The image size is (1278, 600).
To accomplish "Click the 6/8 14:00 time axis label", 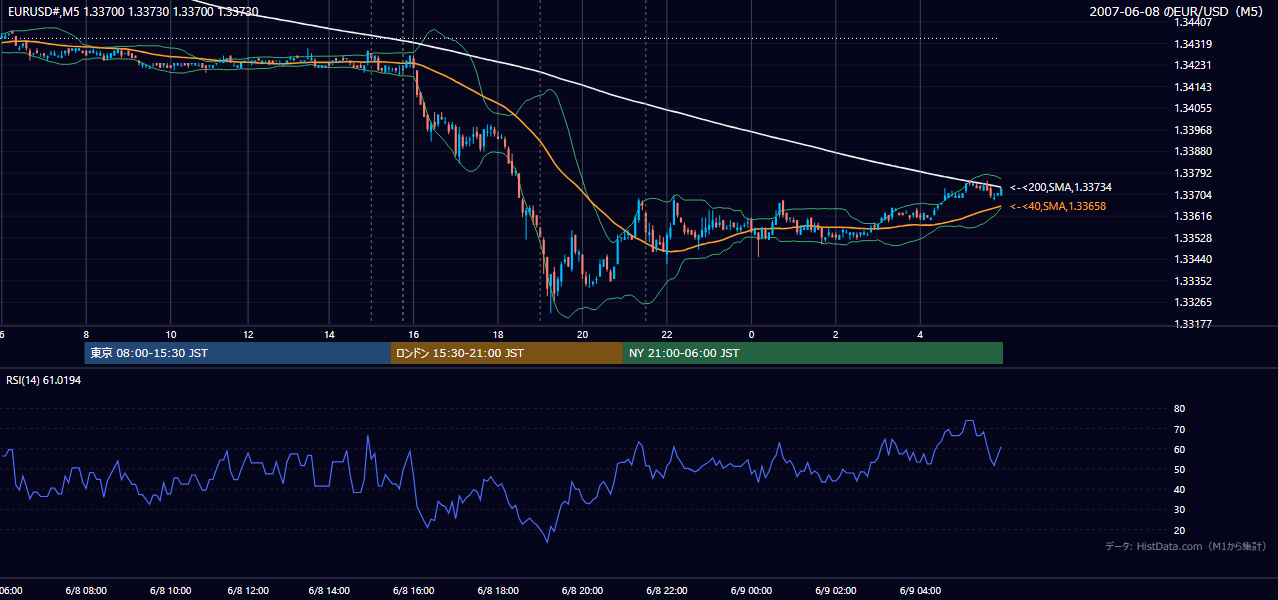I will click(x=329, y=590).
